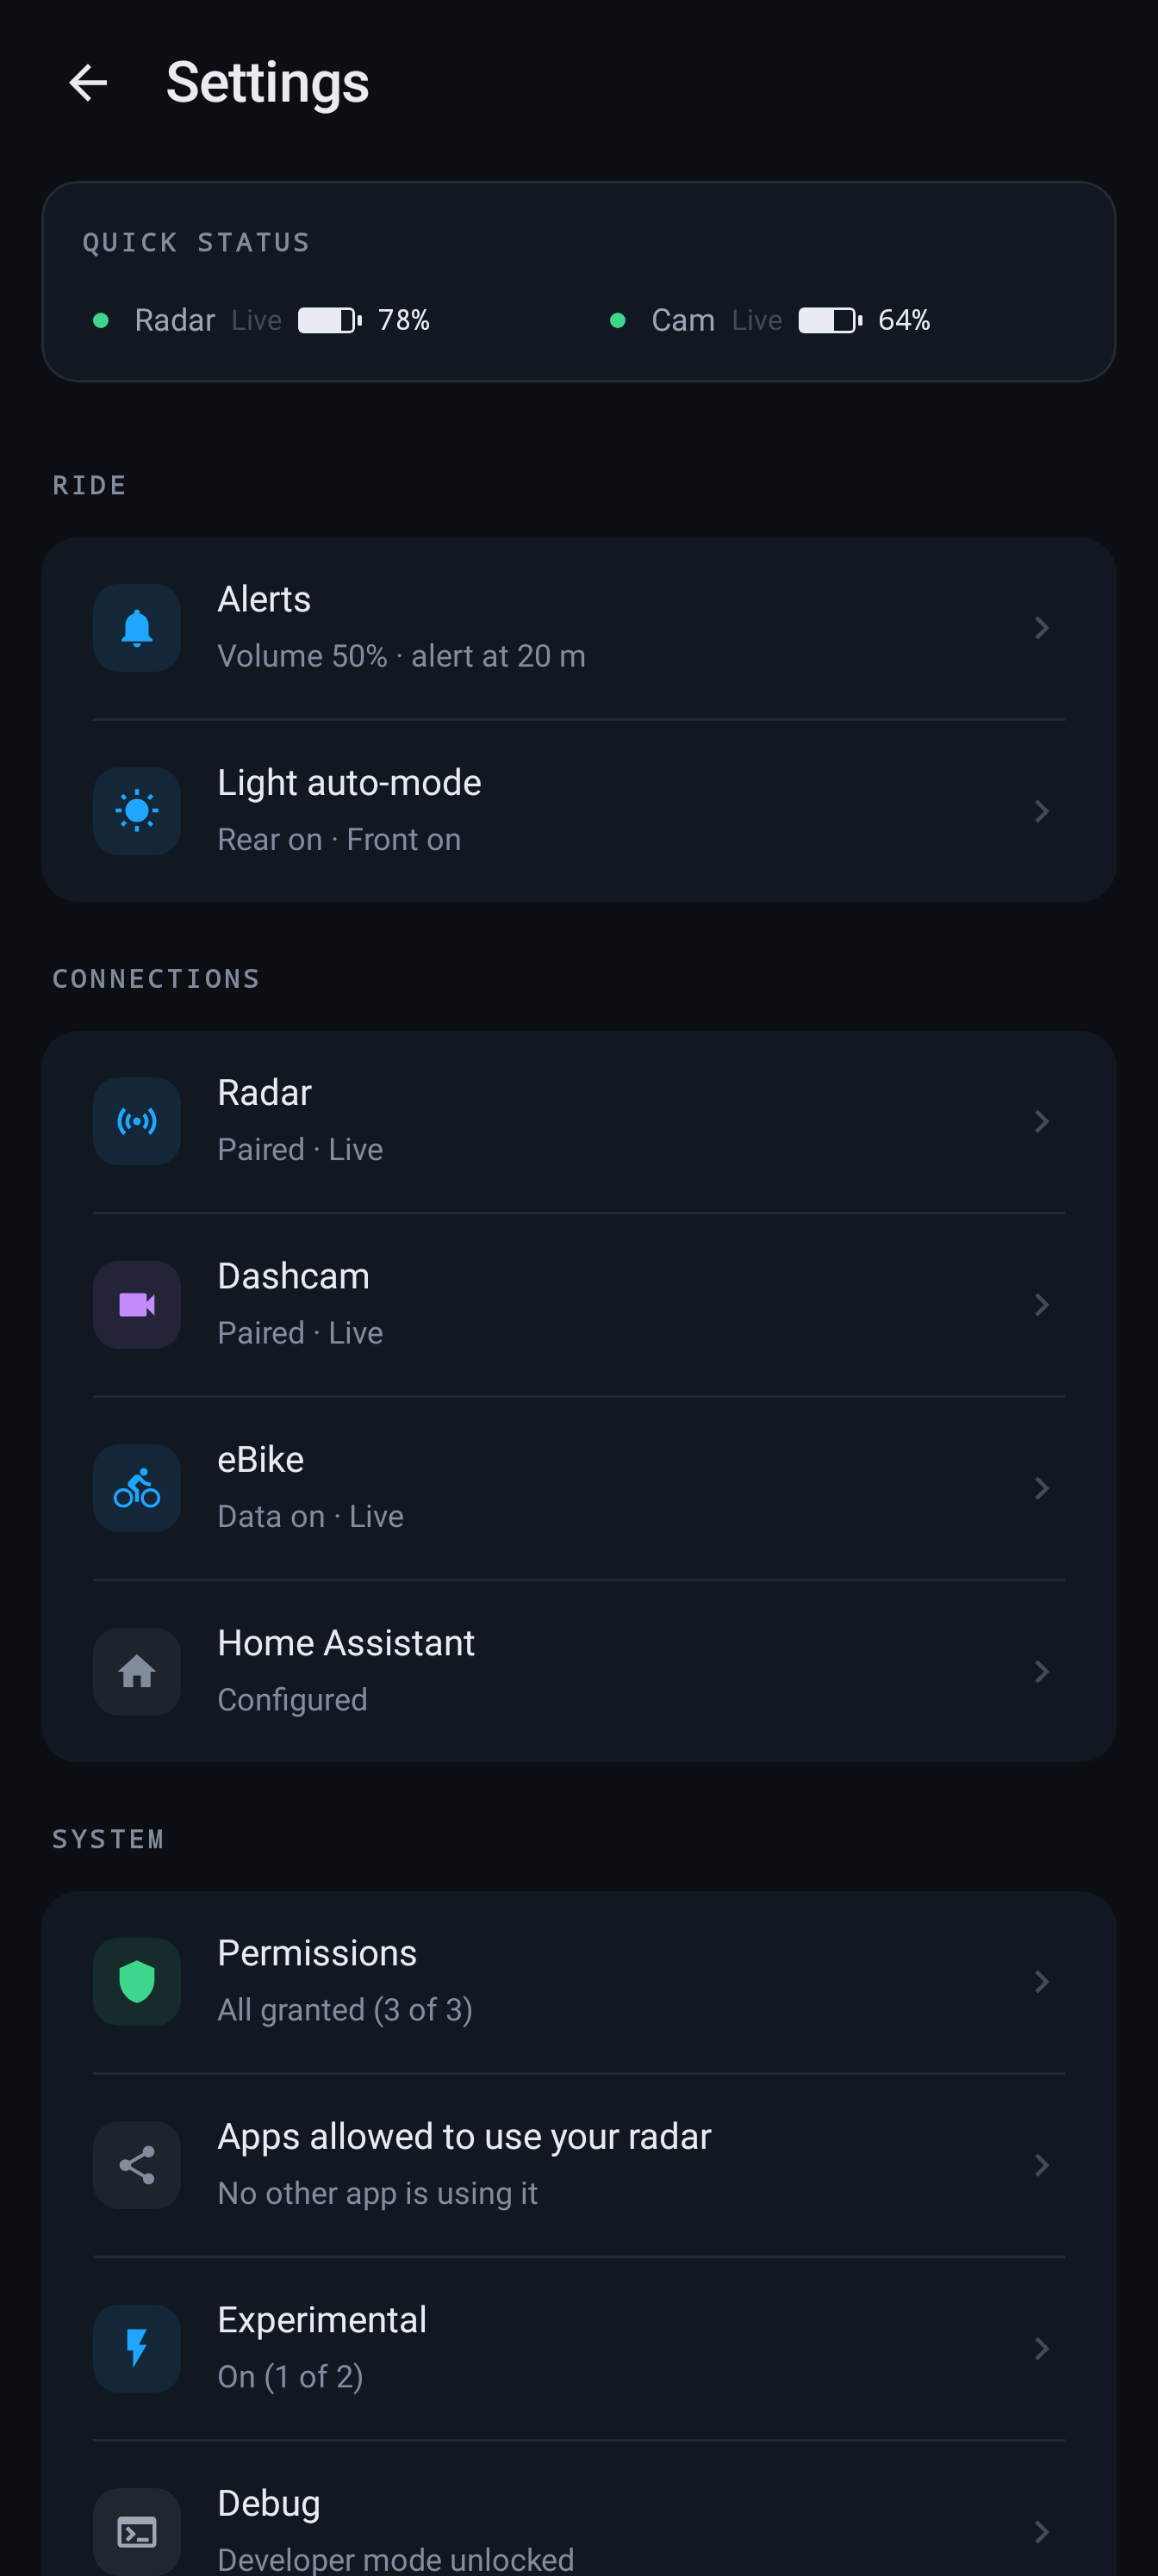Open the Home Assistant settings entry

click(579, 1672)
